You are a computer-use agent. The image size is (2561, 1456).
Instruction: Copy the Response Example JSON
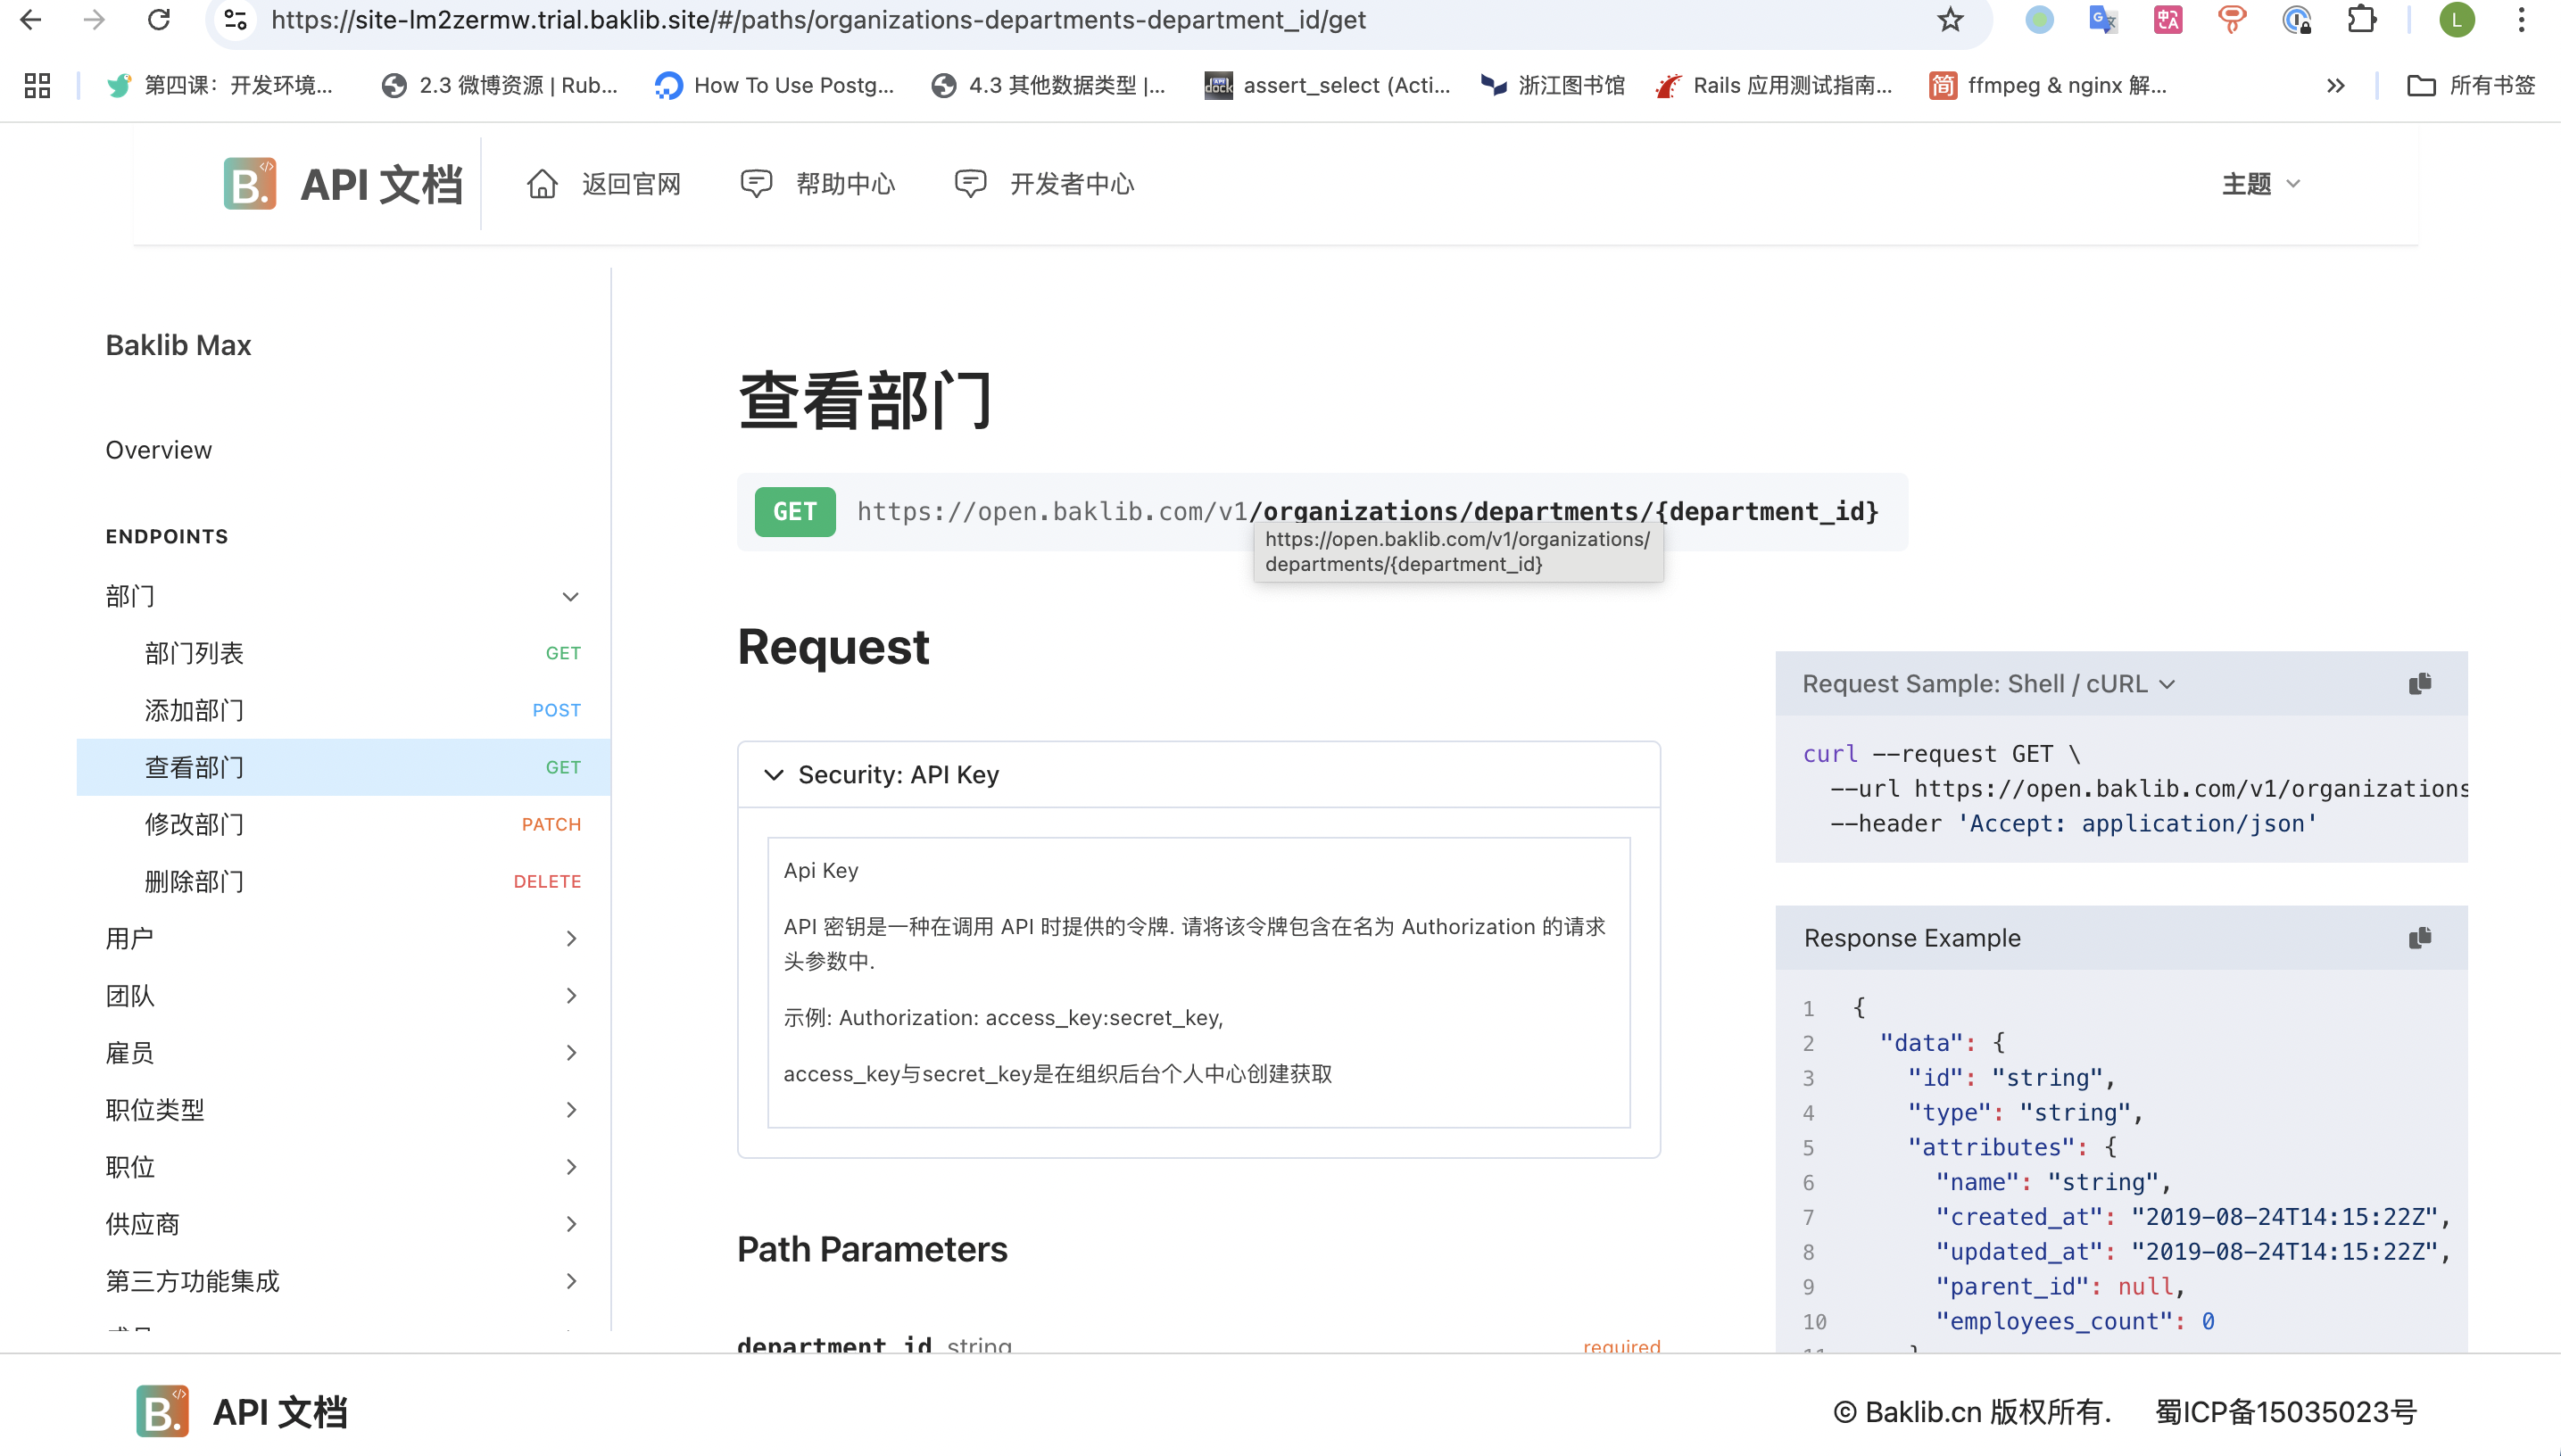[2419, 938]
